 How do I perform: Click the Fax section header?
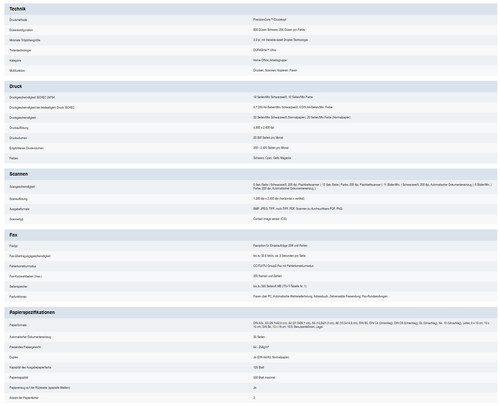[13, 235]
